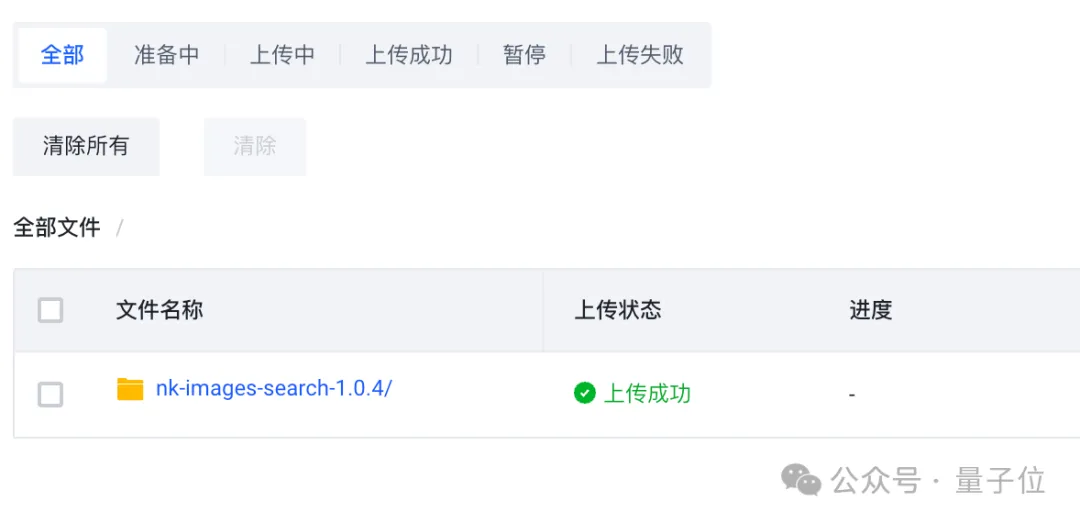Screen dimensions: 1080x523
Task: Select the 上传中 tab
Action: [x=282, y=55]
